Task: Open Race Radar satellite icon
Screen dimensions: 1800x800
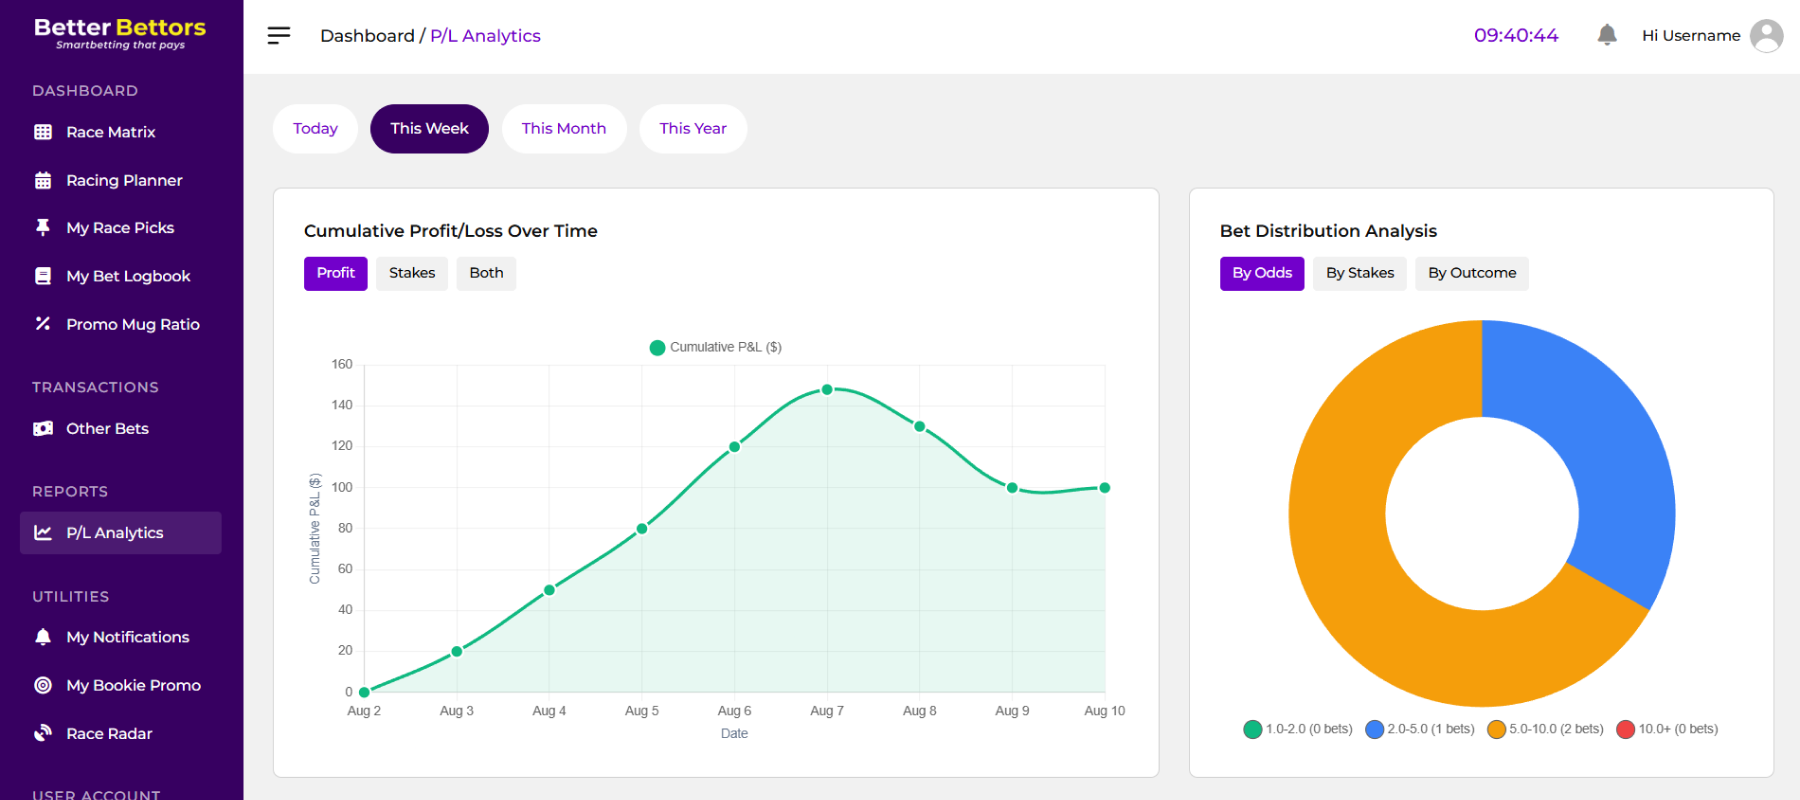Action: pyautogui.click(x=43, y=733)
